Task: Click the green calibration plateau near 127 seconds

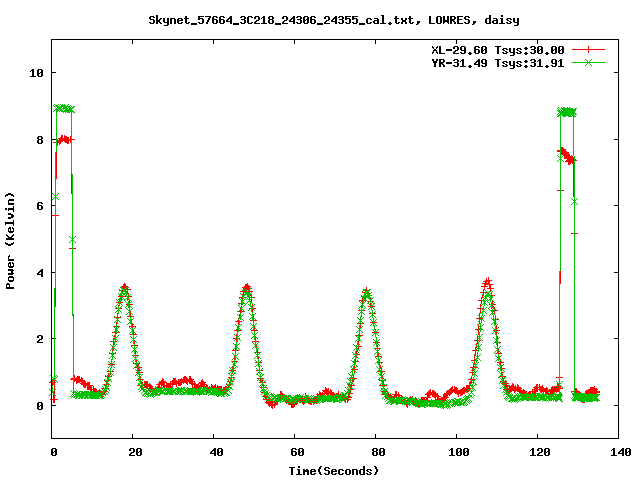Action: click(x=567, y=112)
